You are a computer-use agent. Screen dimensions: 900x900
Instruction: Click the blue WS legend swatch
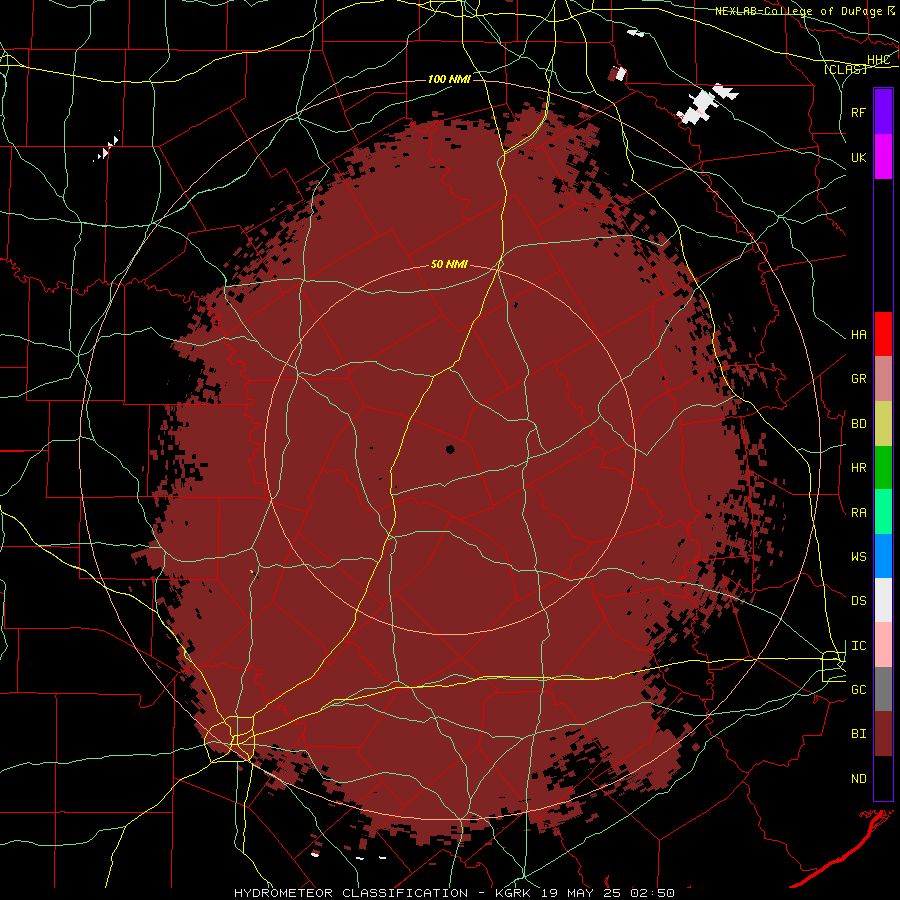click(883, 556)
